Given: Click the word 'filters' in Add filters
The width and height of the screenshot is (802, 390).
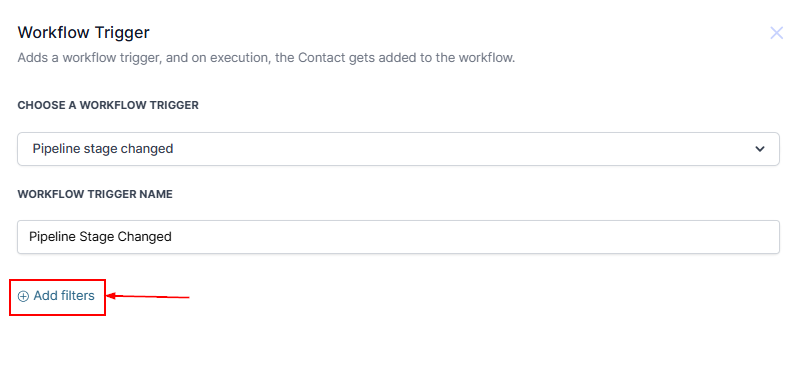Looking at the screenshot, I should (78, 296).
